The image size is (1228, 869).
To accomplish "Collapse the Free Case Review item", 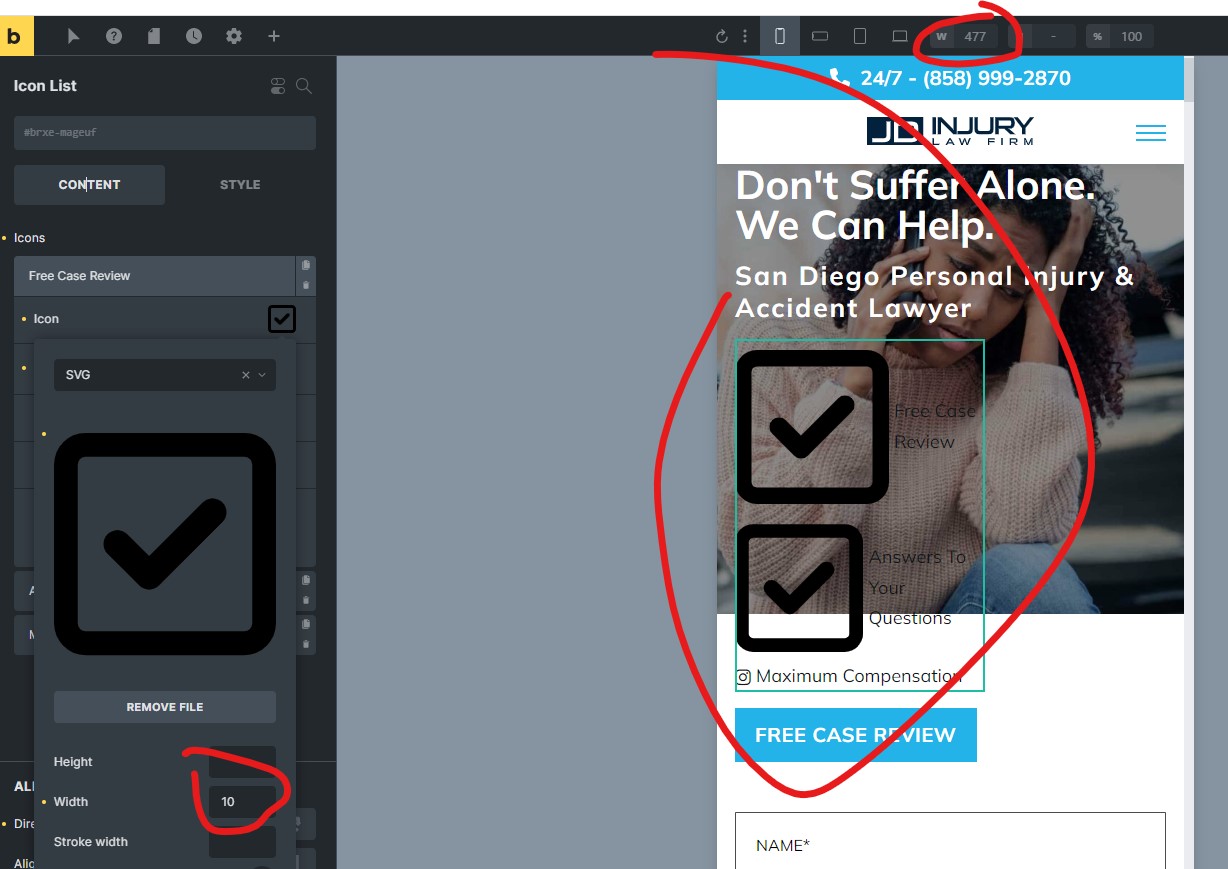I will pos(155,276).
